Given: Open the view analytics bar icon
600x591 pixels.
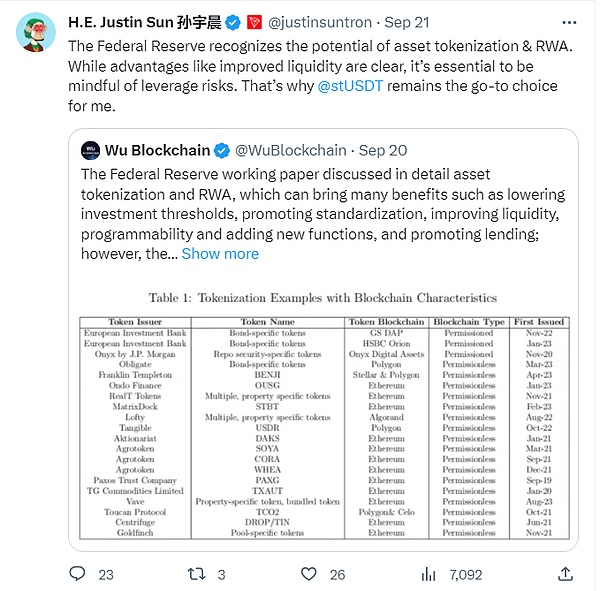Looking at the screenshot, I should [429, 574].
